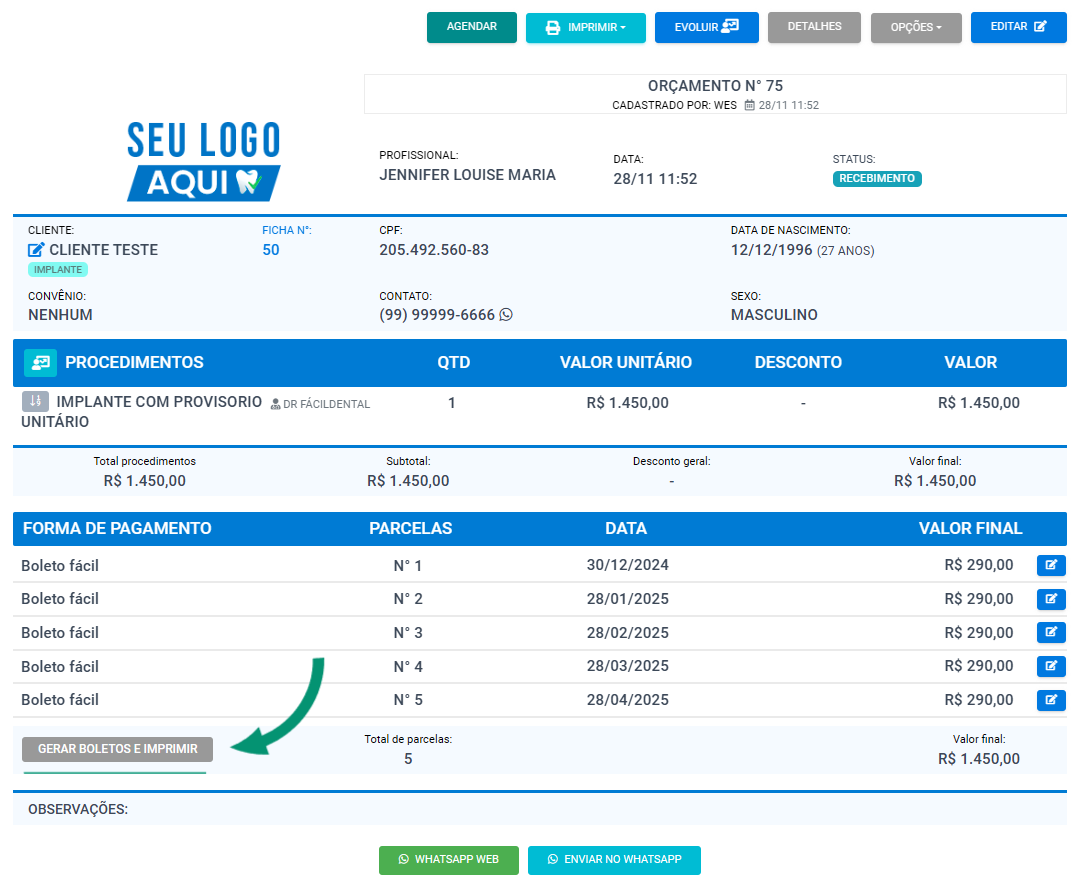Click the date 28/01/2025 in installments
The image size is (1078, 888).
(x=627, y=599)
